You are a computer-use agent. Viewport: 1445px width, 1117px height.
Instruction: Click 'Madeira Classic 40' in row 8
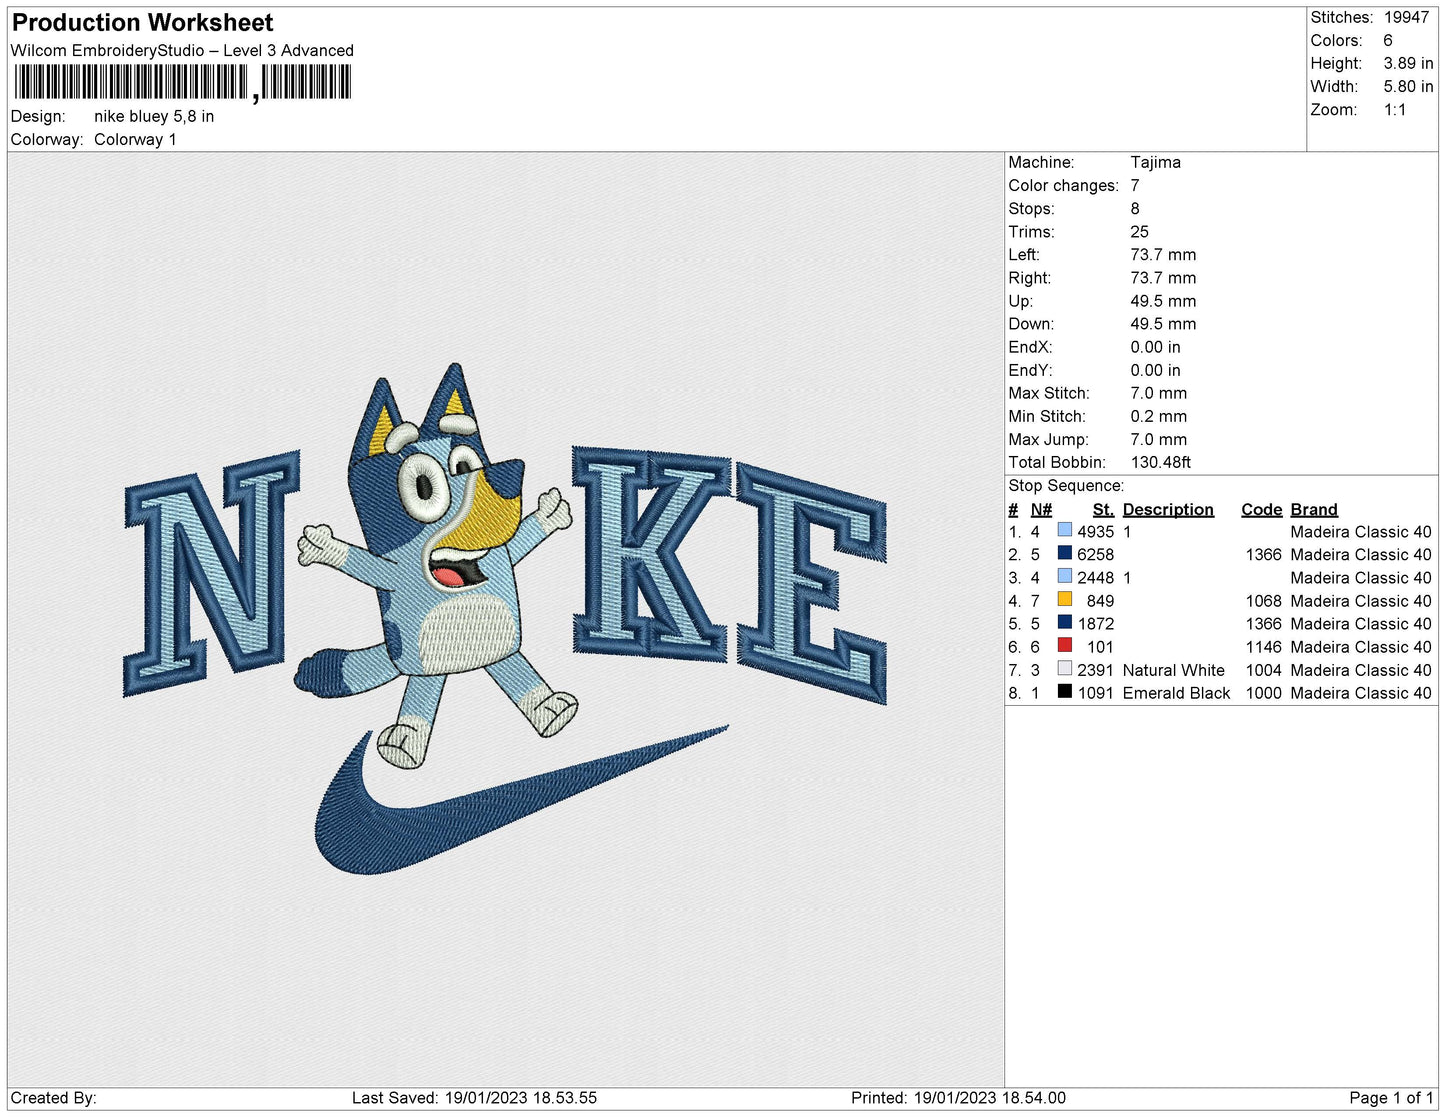tap(1360, 693)
